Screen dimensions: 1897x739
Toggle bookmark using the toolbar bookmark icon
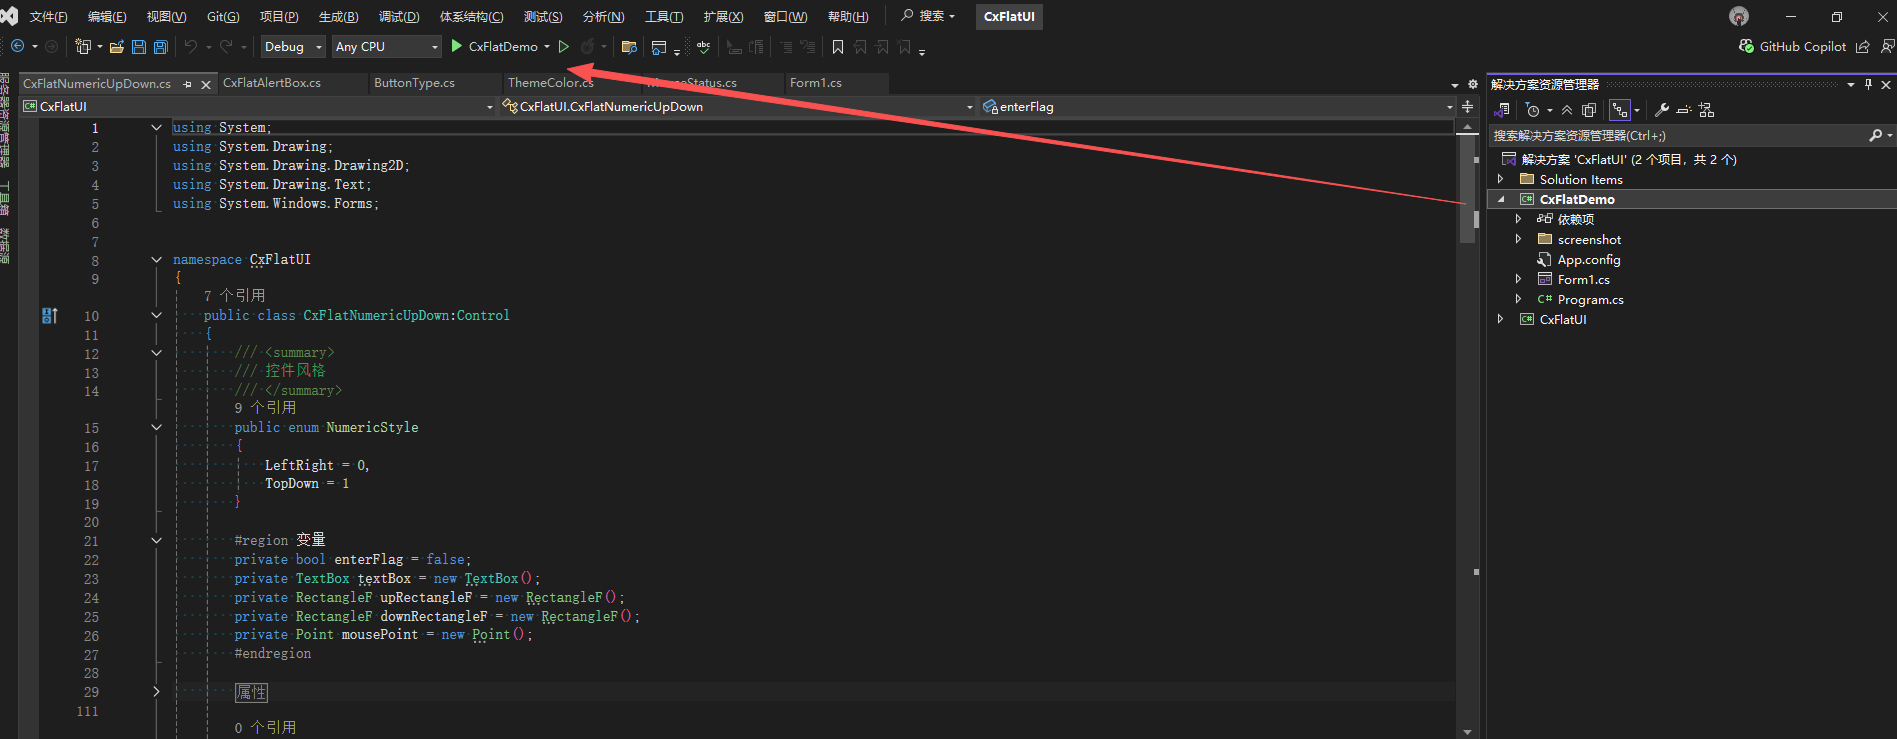(838, 47)
